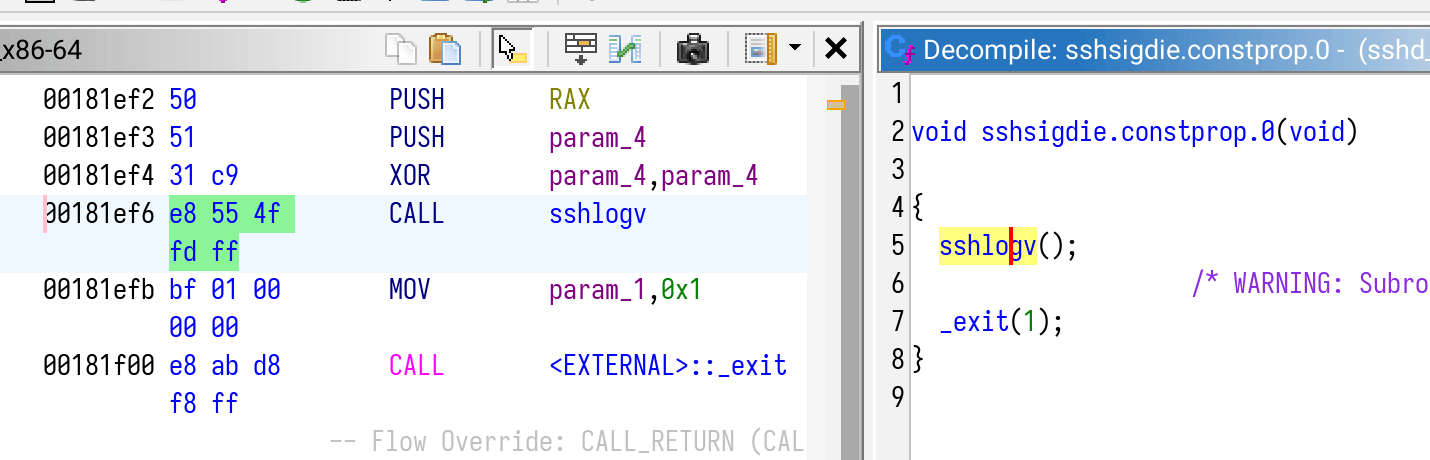Click the orange marker in overview margin
Screen dimensions: 1430x460
click(x=836, y=104)
